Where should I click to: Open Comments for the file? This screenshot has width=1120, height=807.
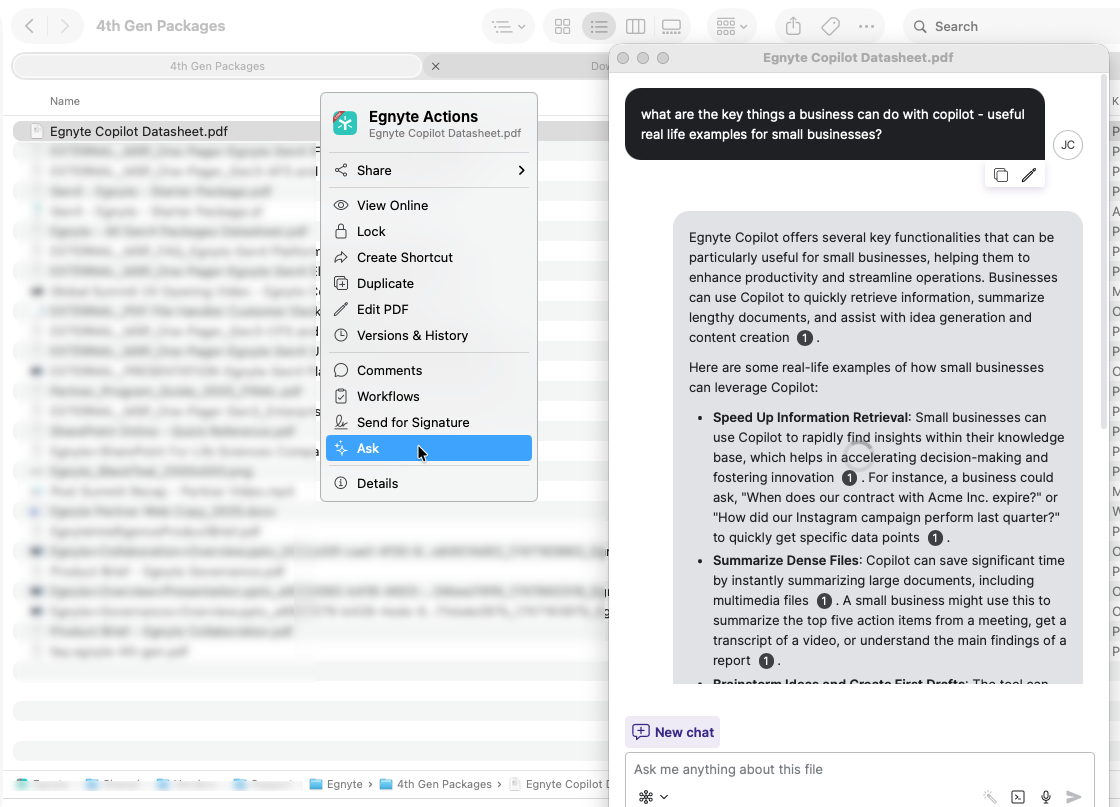pyautogui.click(x=429, y=371)
